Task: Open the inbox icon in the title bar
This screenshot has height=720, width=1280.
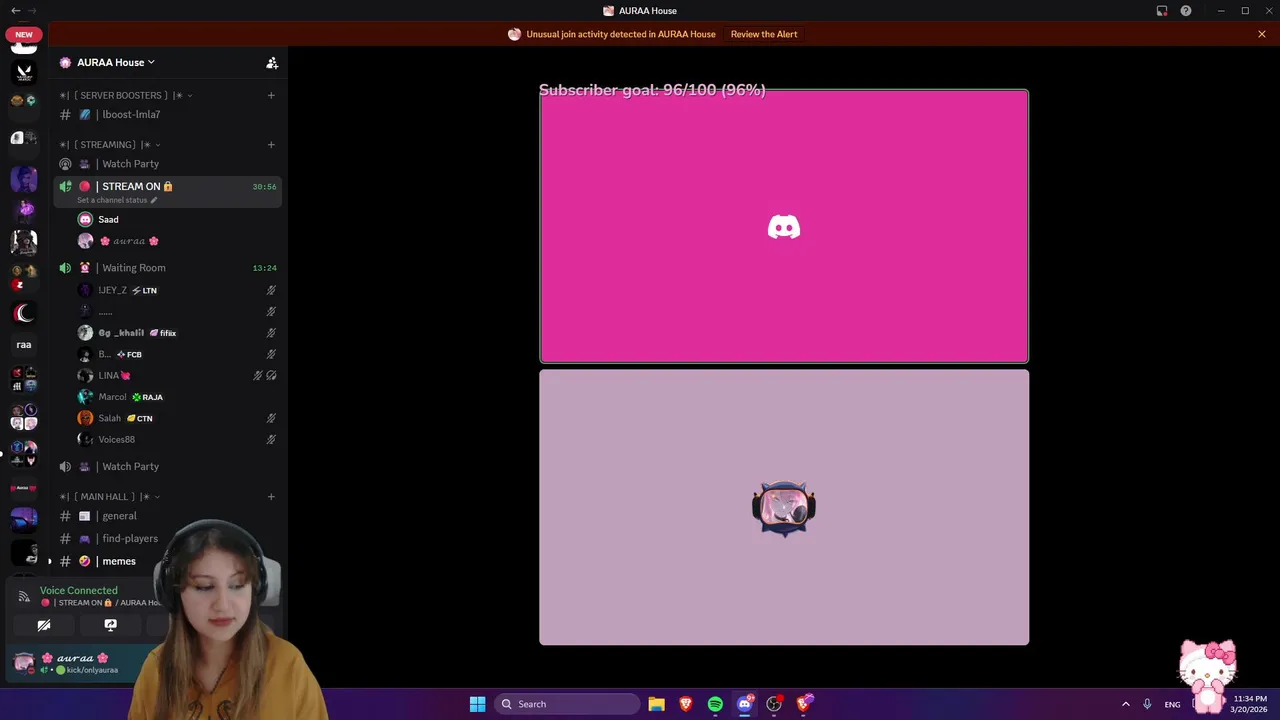Action: pyautogui.click(x=1162, y=11)
